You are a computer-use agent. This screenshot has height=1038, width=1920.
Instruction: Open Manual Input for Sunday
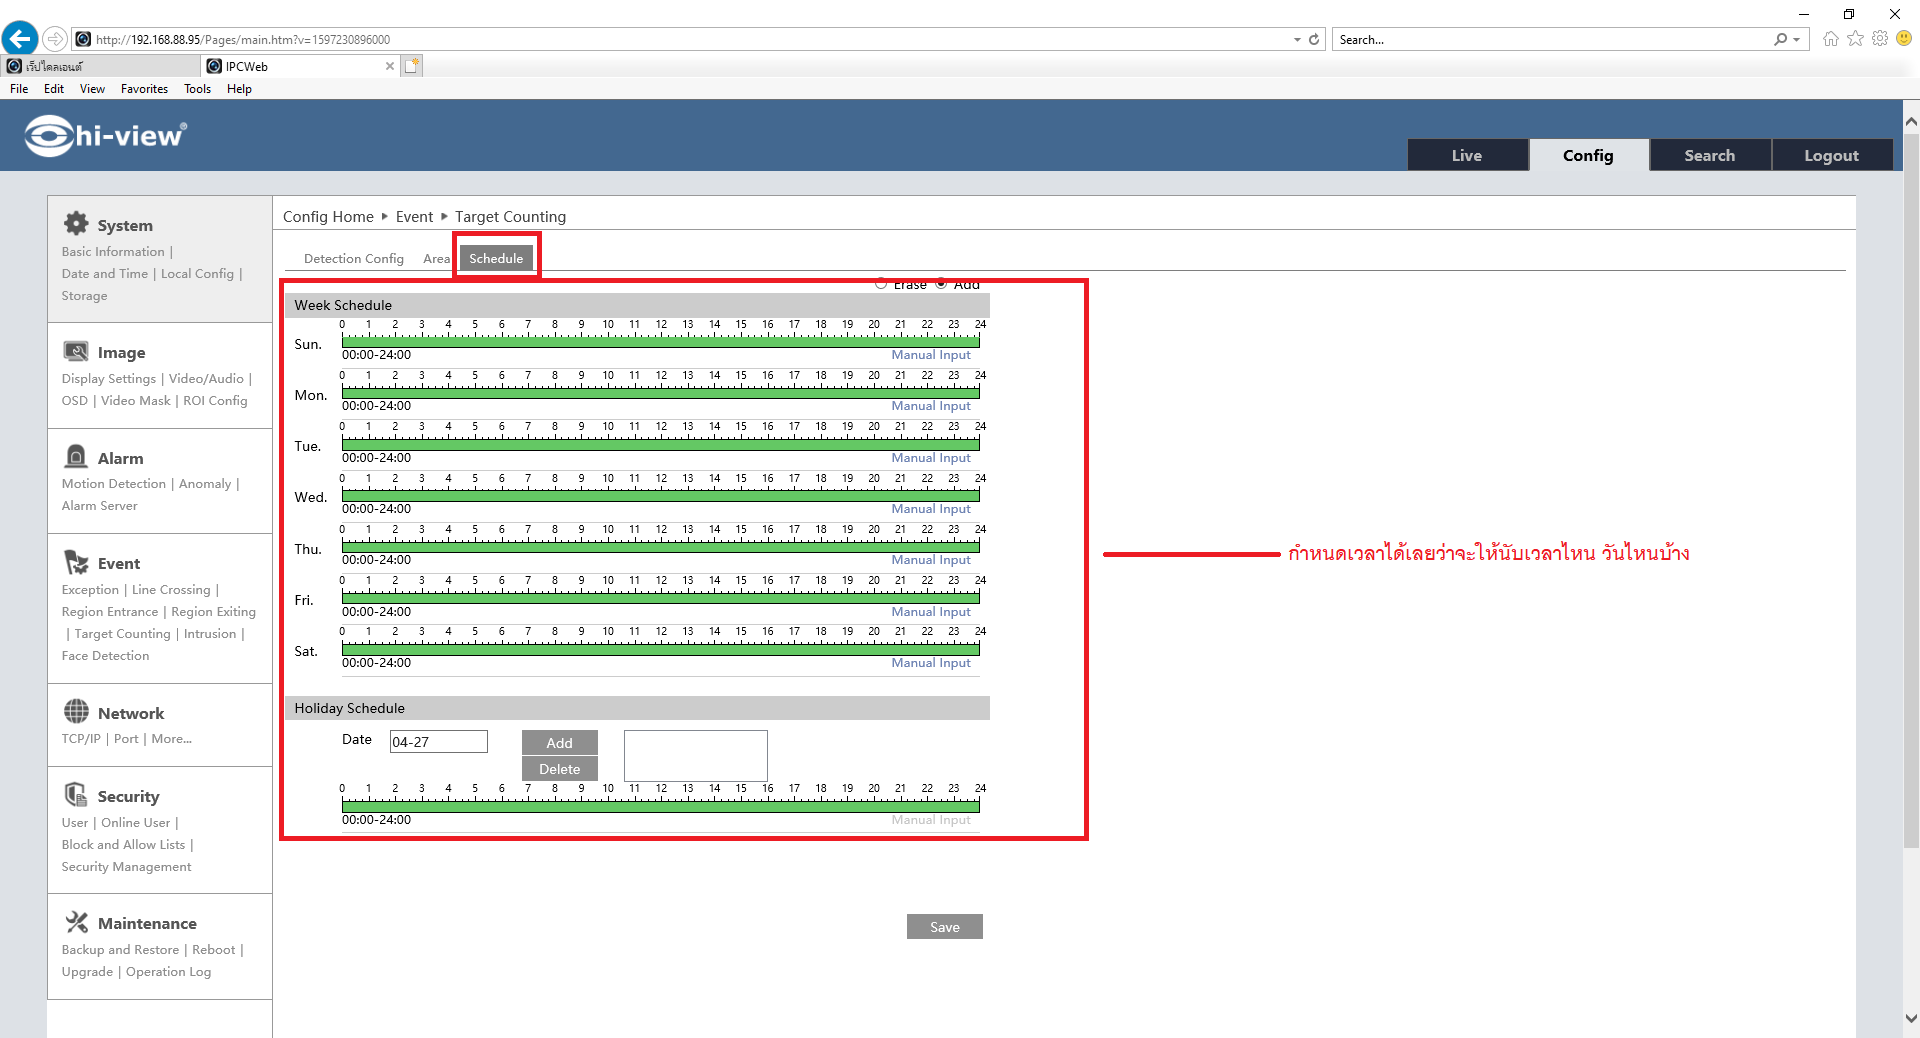930,355
